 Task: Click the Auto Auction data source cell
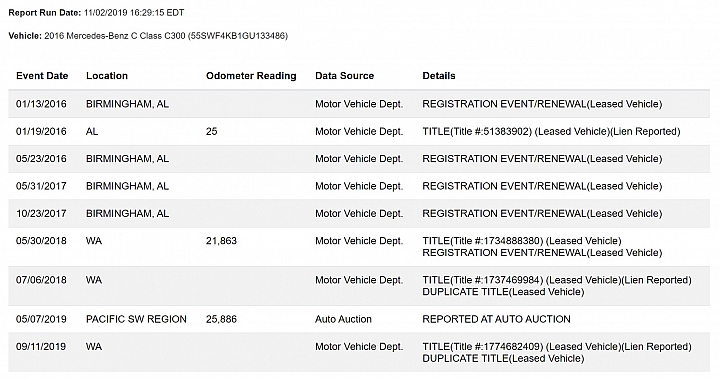[x=343, y=319]
